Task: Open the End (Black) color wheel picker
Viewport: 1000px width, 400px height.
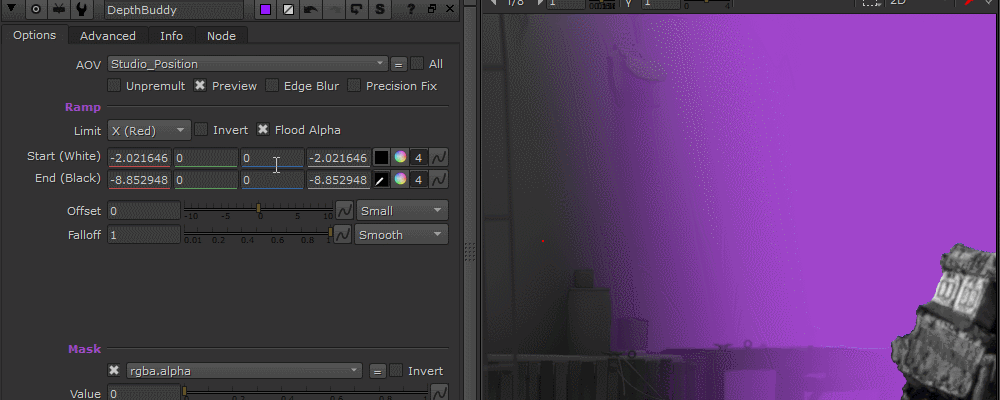Action: (x=401, y=180)
